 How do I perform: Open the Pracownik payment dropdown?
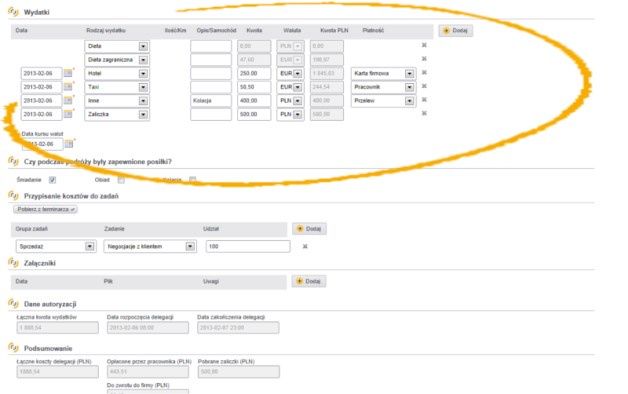coord(409,87)
